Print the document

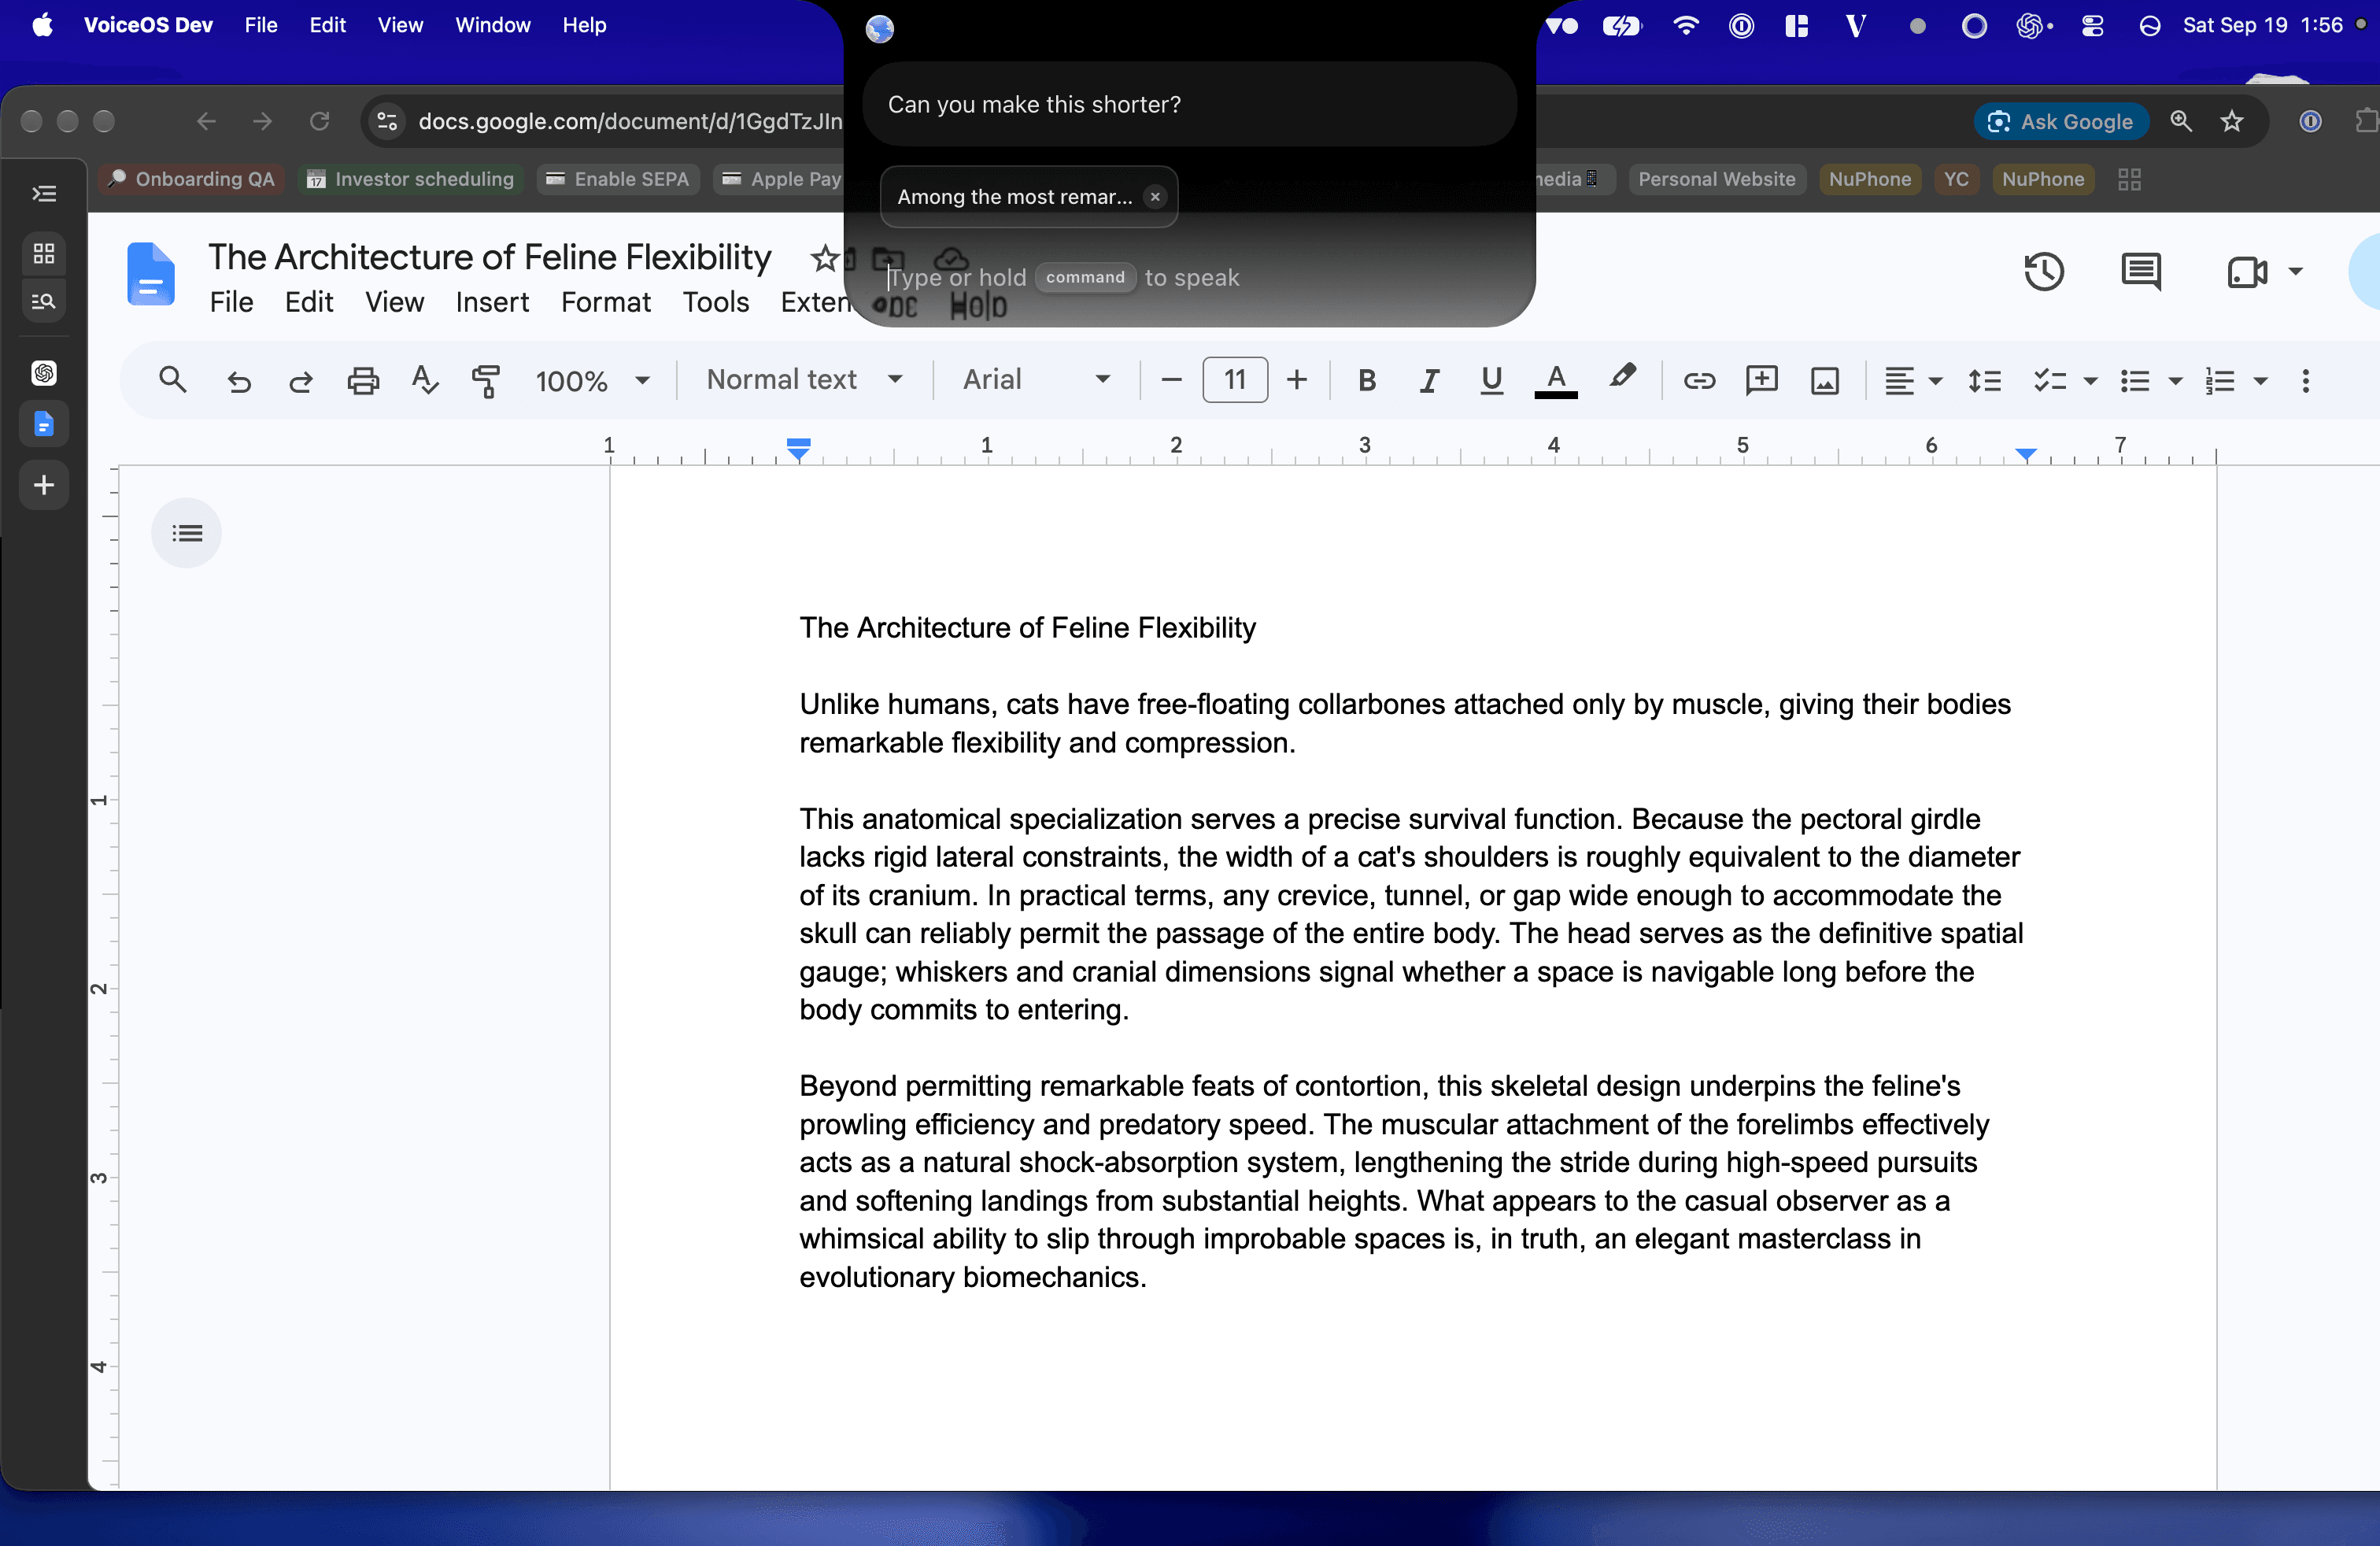click(x=363, y=381)
